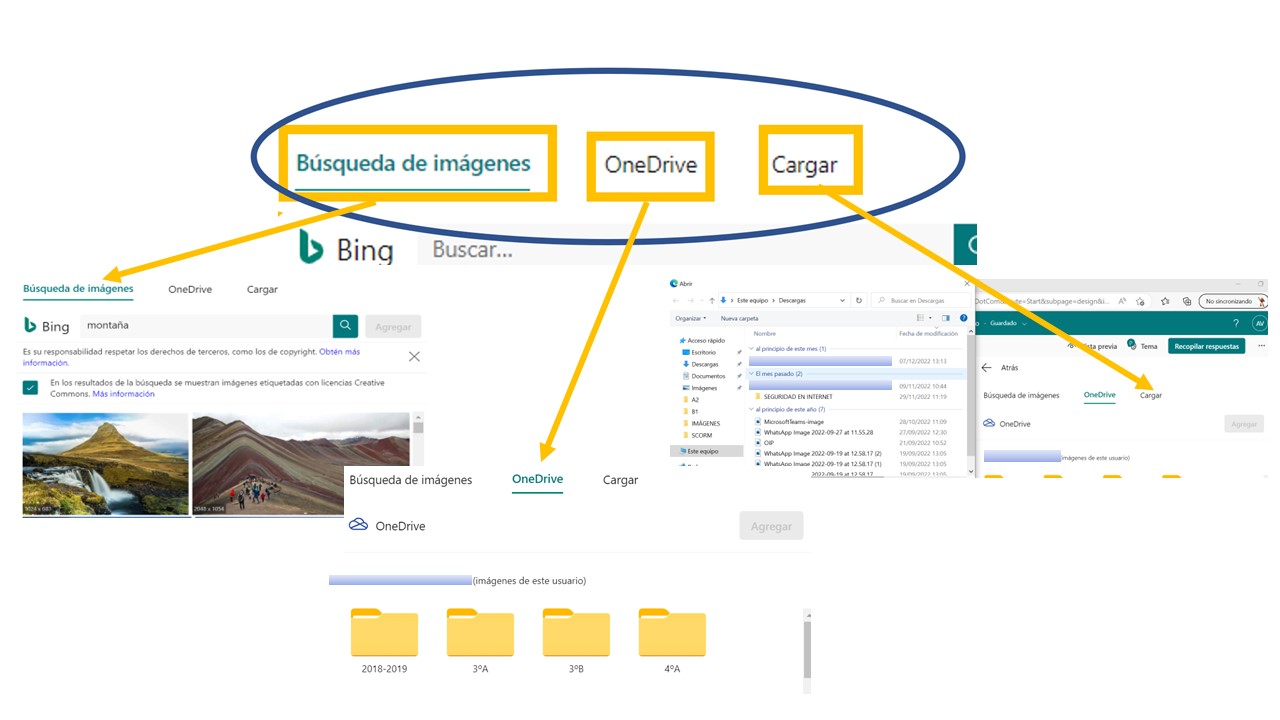The image size is (1280, 720).
Task: Open the 3ºB OneDrive folder
Action: (x=576, y=640)
